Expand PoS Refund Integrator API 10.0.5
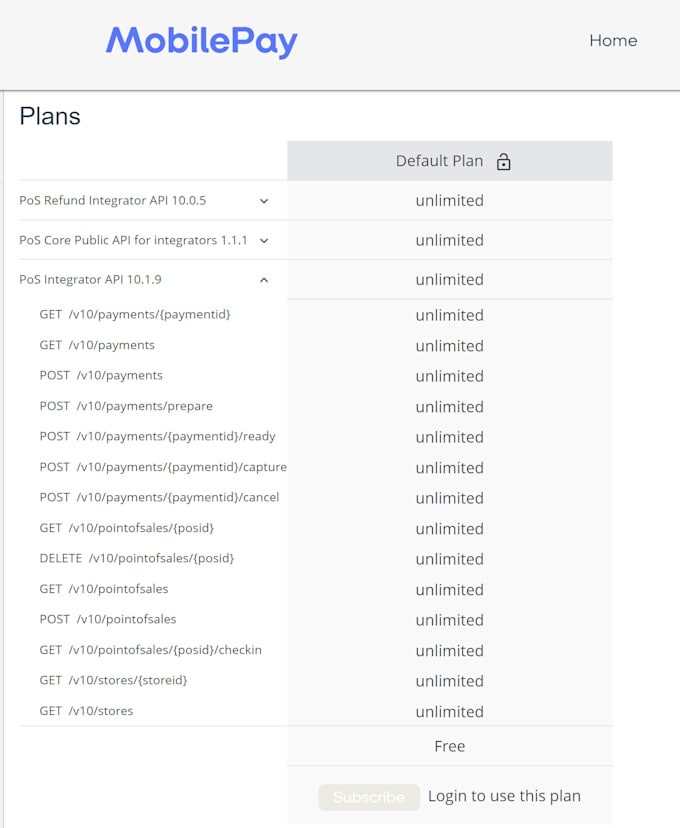 [264, 201]
